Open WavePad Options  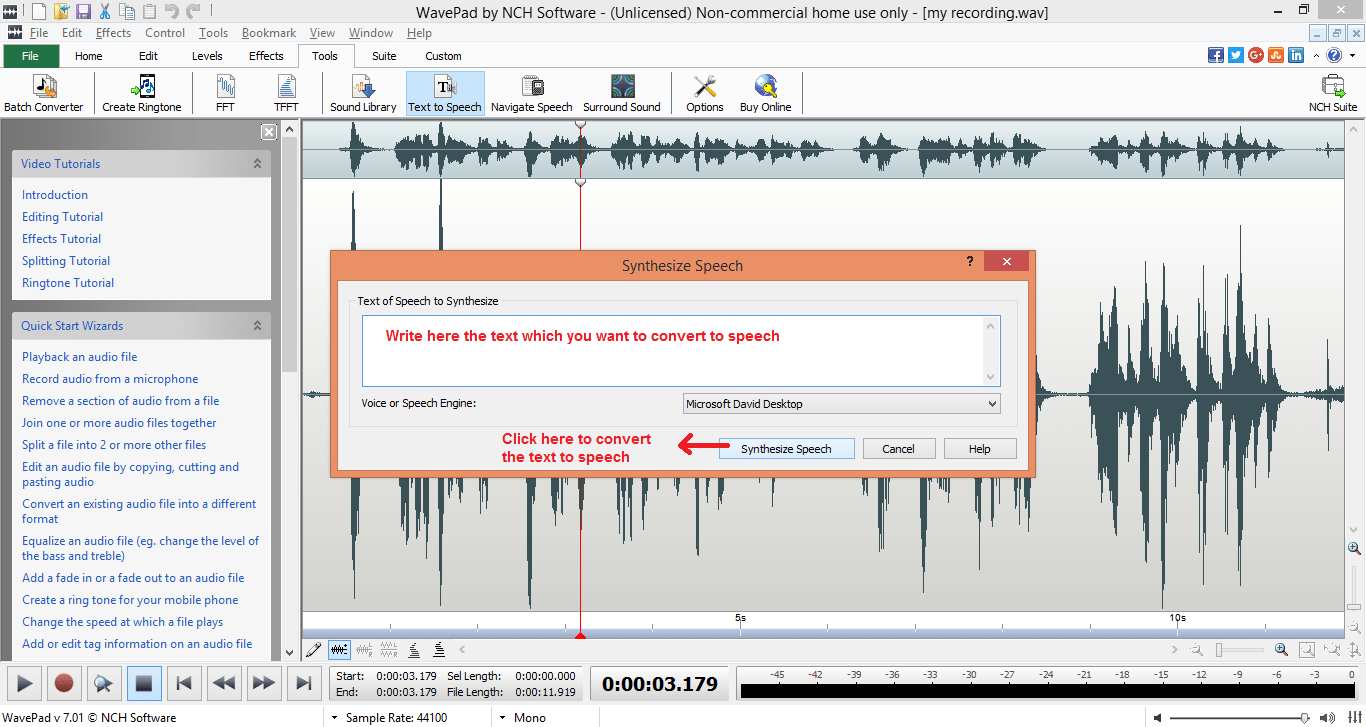pos(704,92)
